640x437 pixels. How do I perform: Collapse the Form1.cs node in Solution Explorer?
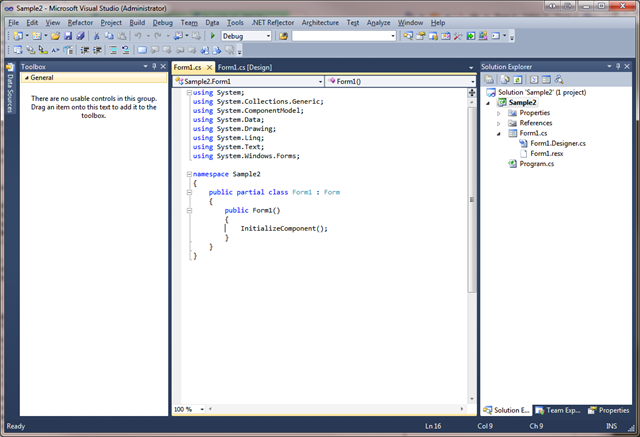(498, 134)
